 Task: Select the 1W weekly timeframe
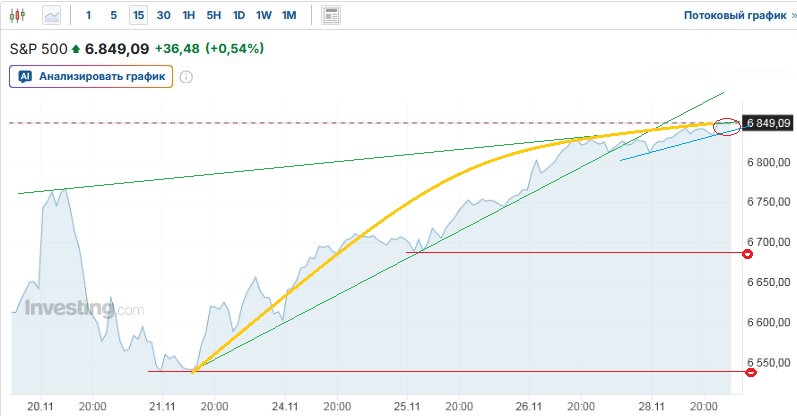pos(263,16)
